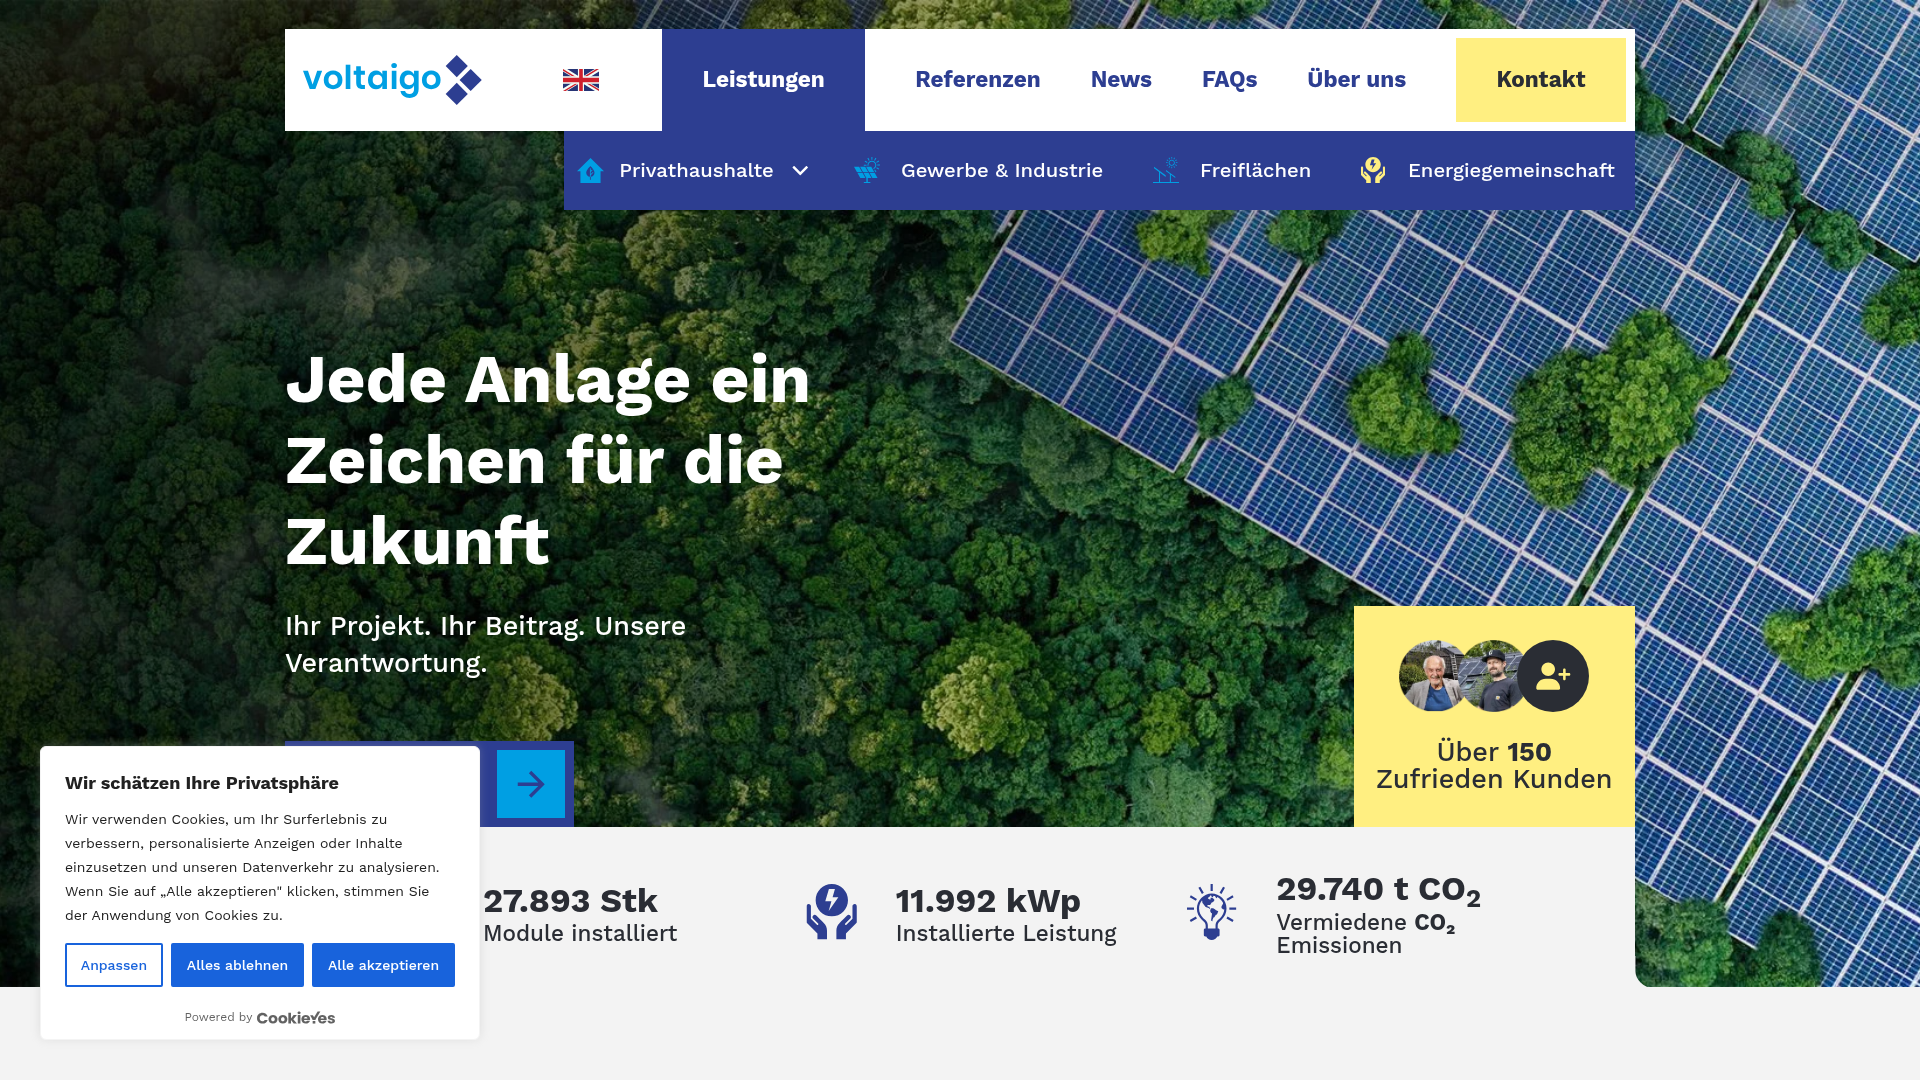Open the FAQs page
1920x1080 pixels.
coord(1229,80)
